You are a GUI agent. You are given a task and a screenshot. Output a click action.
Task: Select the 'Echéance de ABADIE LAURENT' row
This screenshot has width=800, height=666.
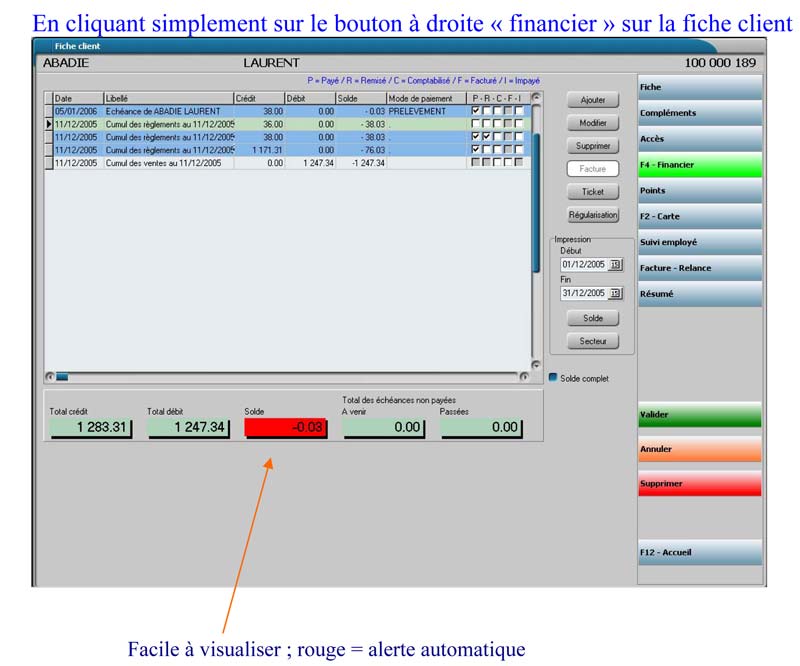click(288, 111)
